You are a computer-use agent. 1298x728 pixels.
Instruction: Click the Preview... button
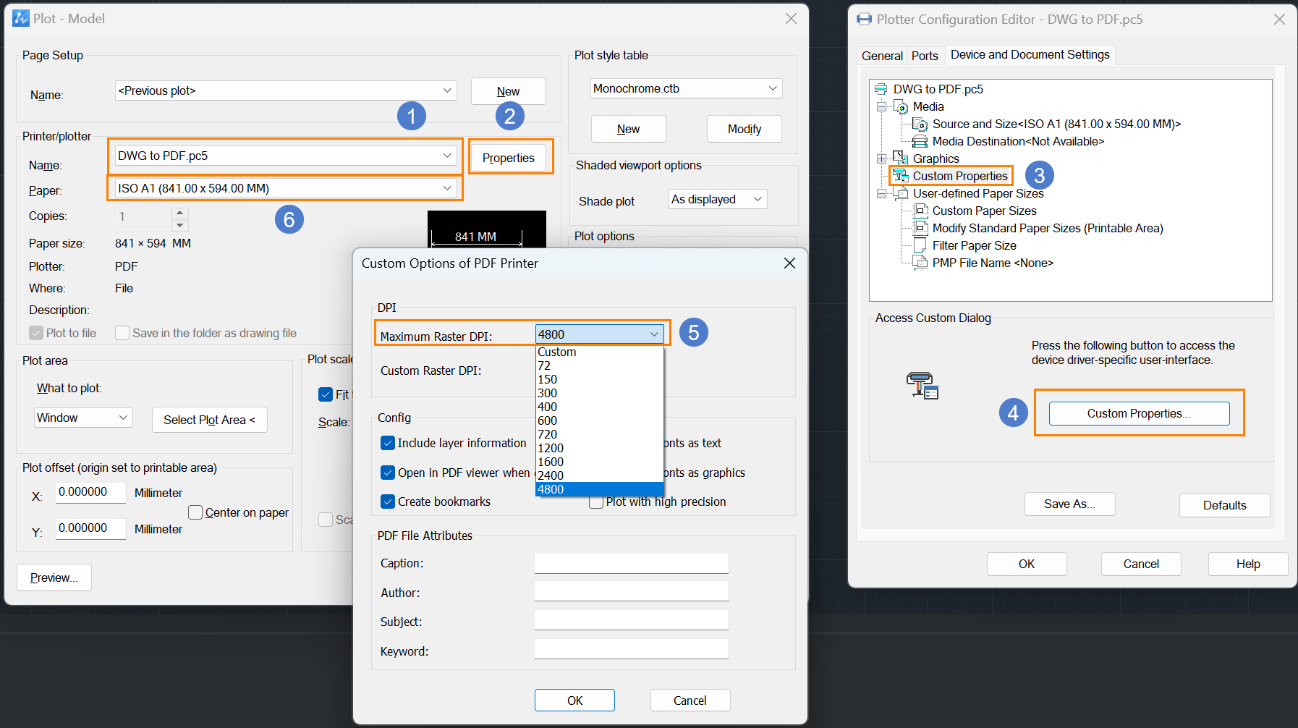click(x=54, y=578)
